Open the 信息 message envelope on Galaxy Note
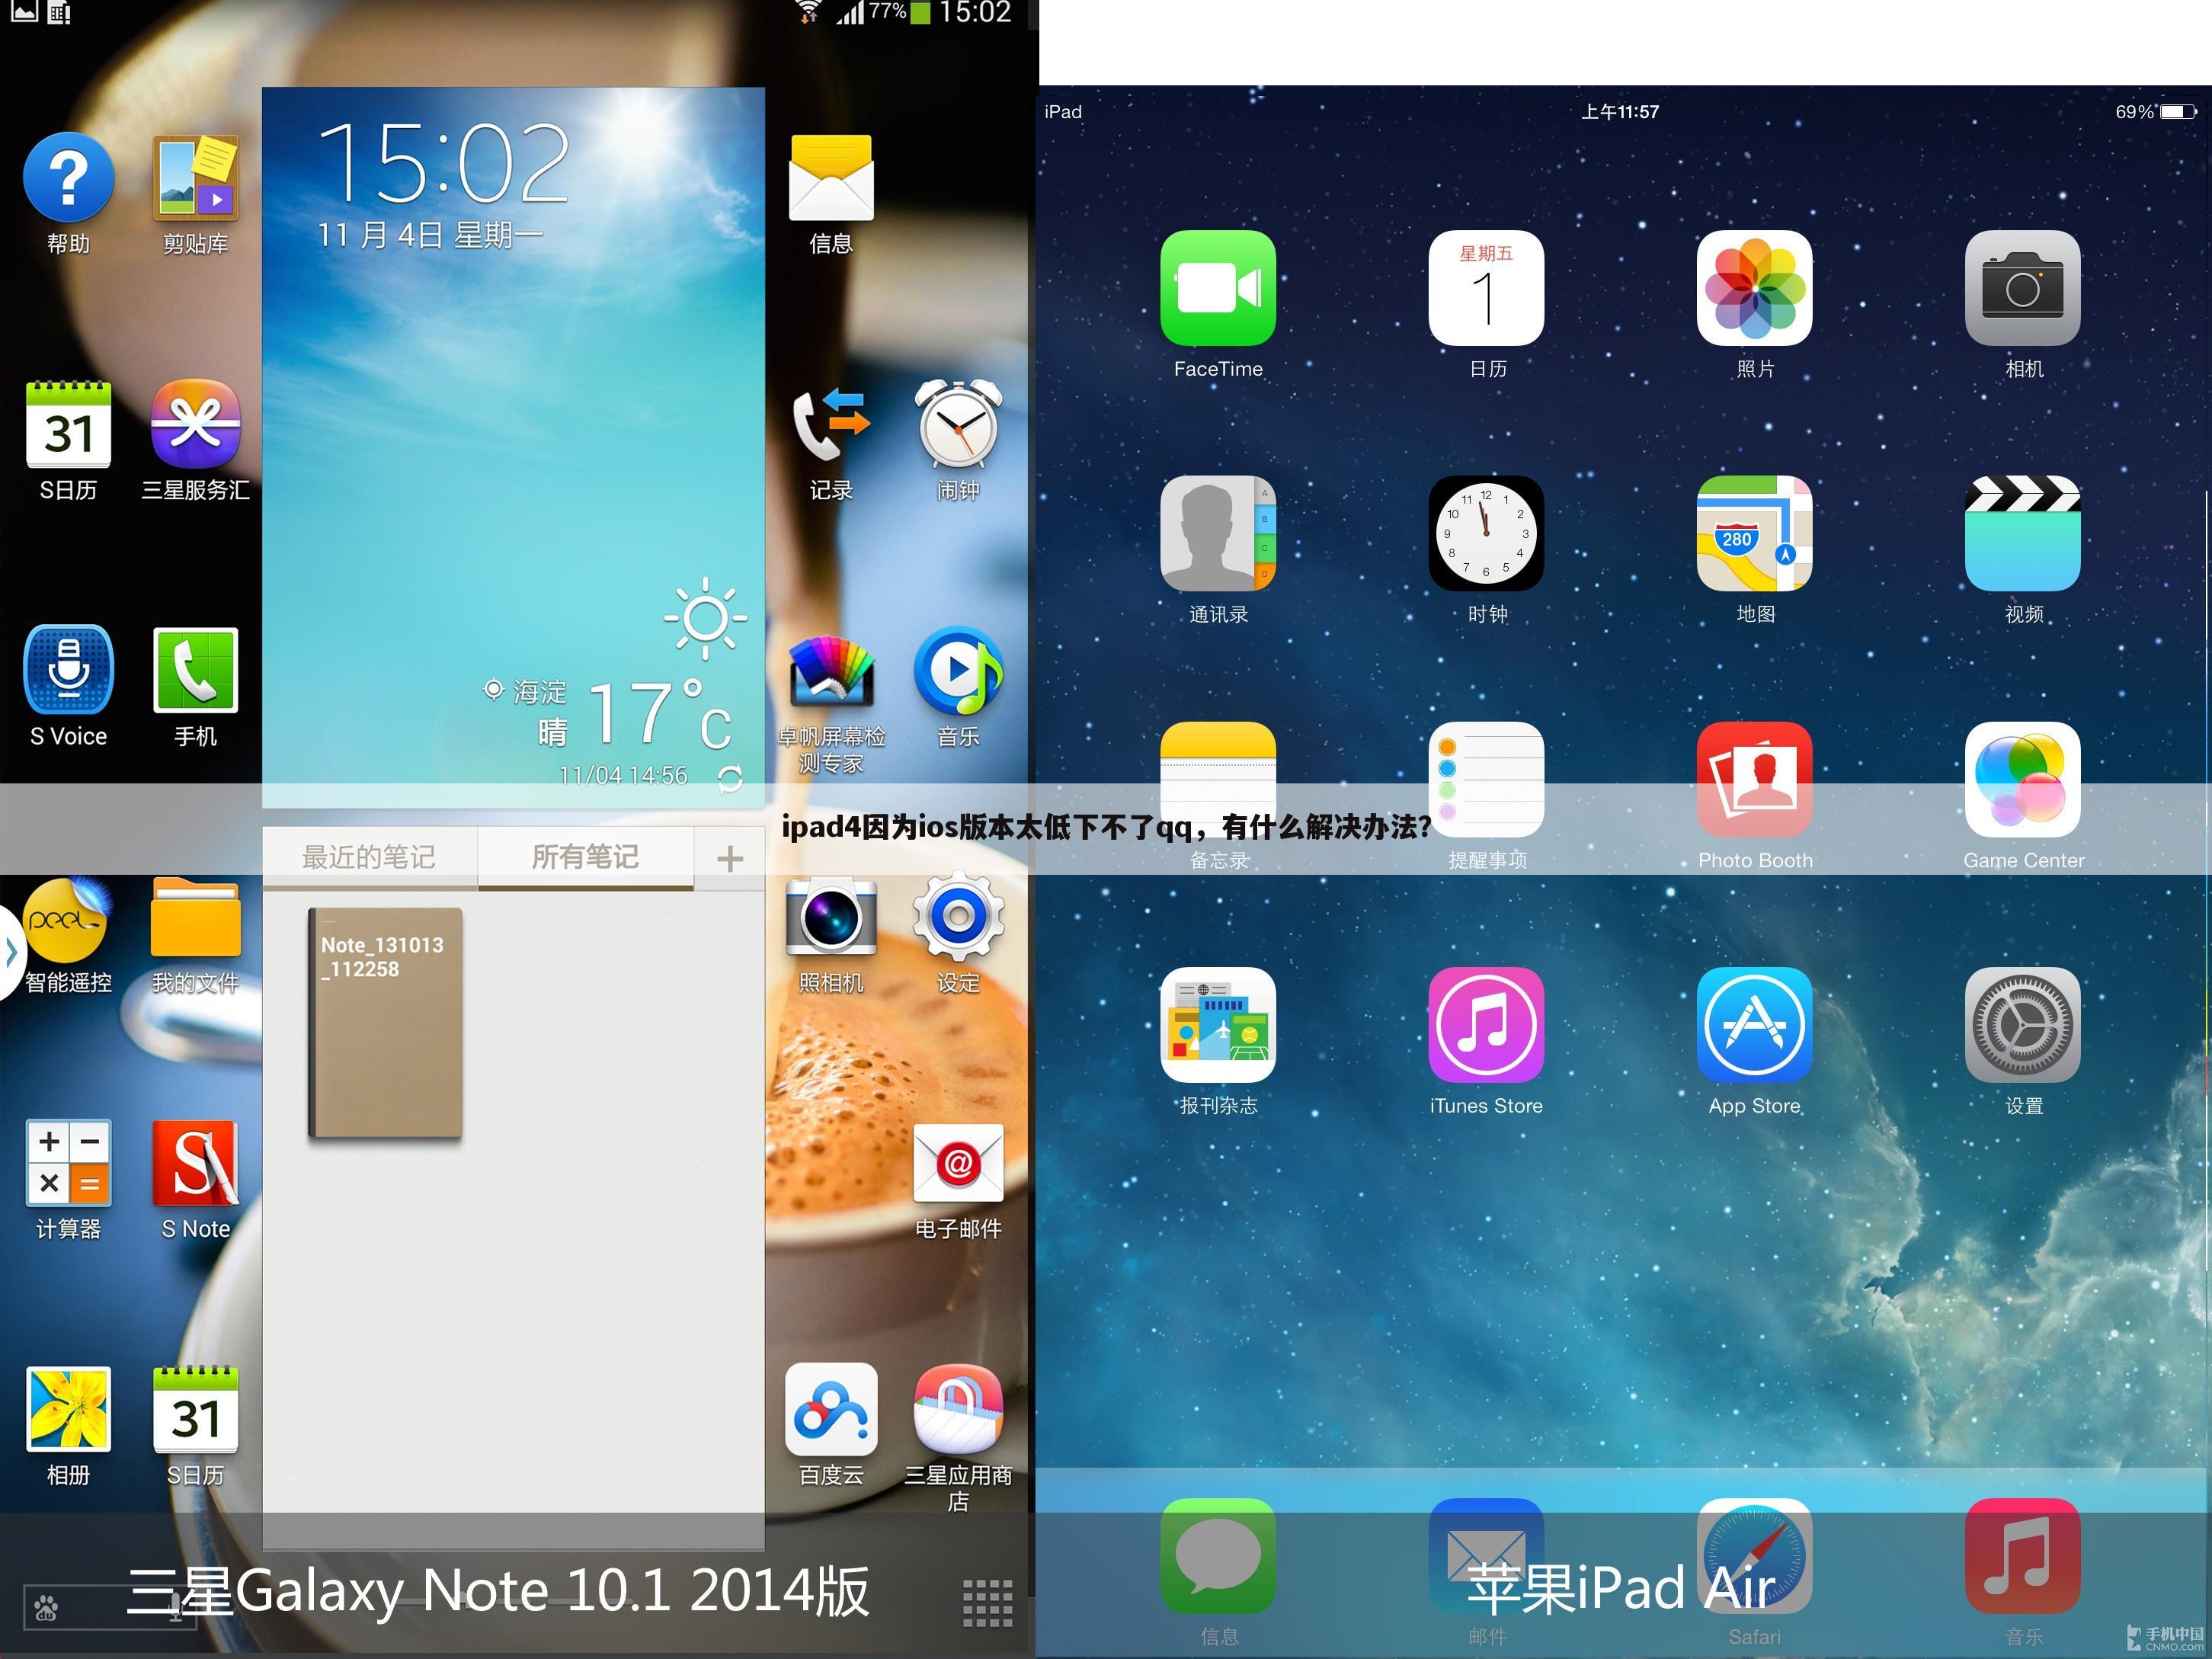 point(831,178)
